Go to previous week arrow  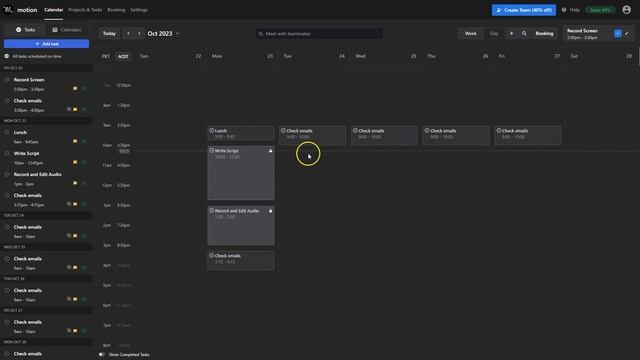coord(128,33)
